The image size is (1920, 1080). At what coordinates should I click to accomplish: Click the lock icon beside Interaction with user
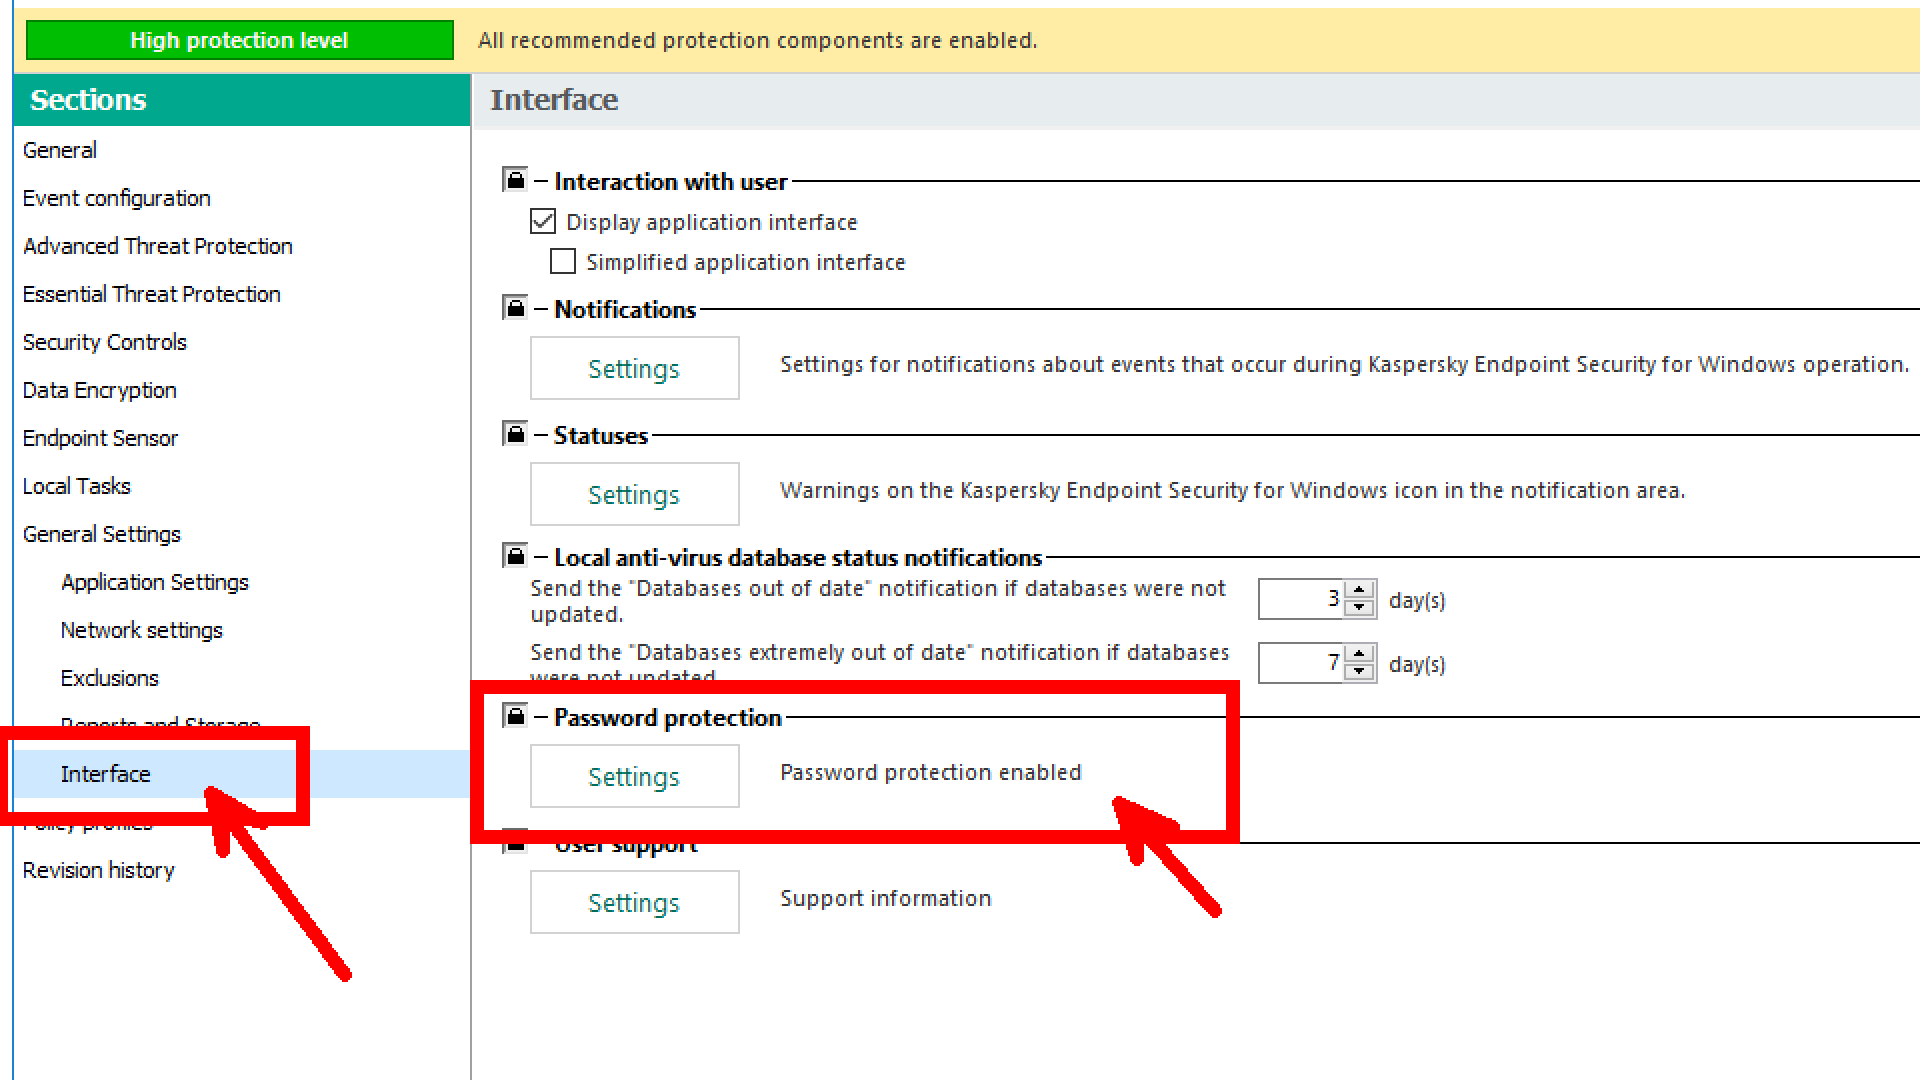pyautogui.click(x=515, y=180)
